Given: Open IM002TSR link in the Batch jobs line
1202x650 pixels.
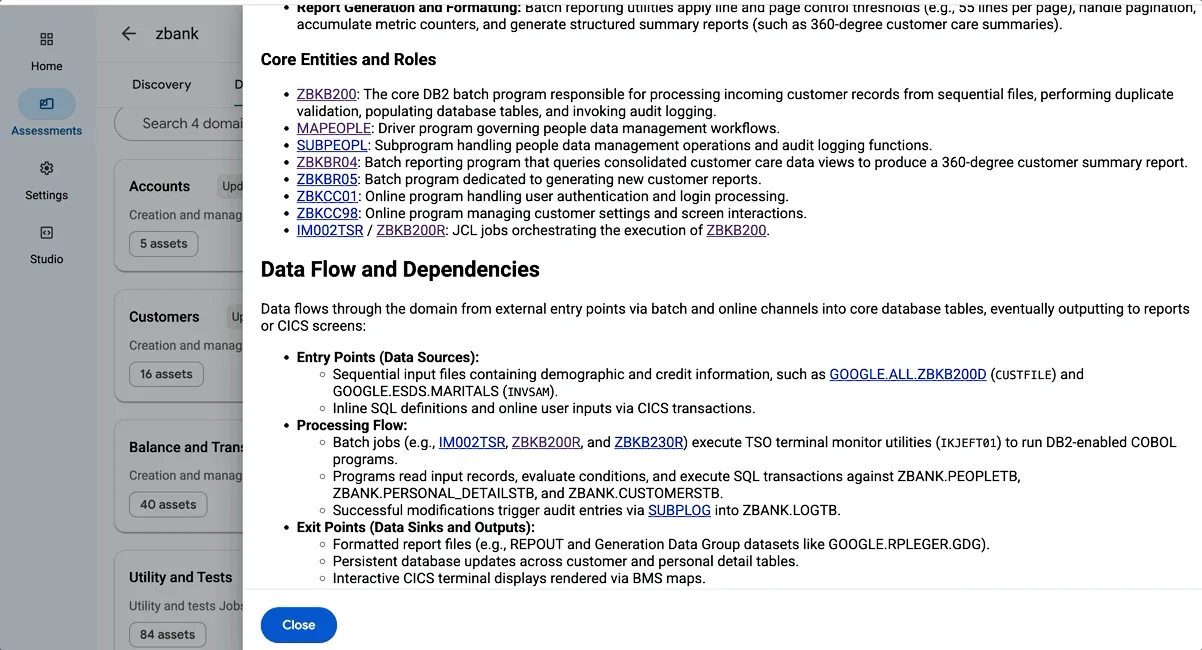Looking at the screenshot, I should pyautogui.click(x=472, y=442).
